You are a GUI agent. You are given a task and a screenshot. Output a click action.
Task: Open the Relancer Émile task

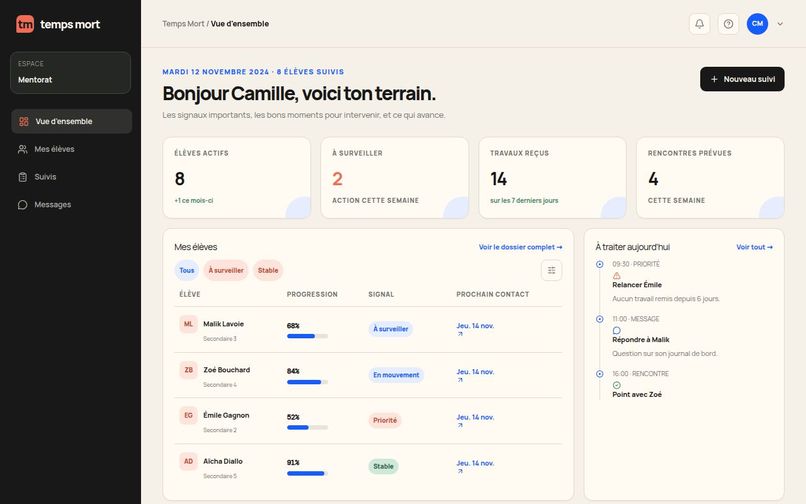637,285
